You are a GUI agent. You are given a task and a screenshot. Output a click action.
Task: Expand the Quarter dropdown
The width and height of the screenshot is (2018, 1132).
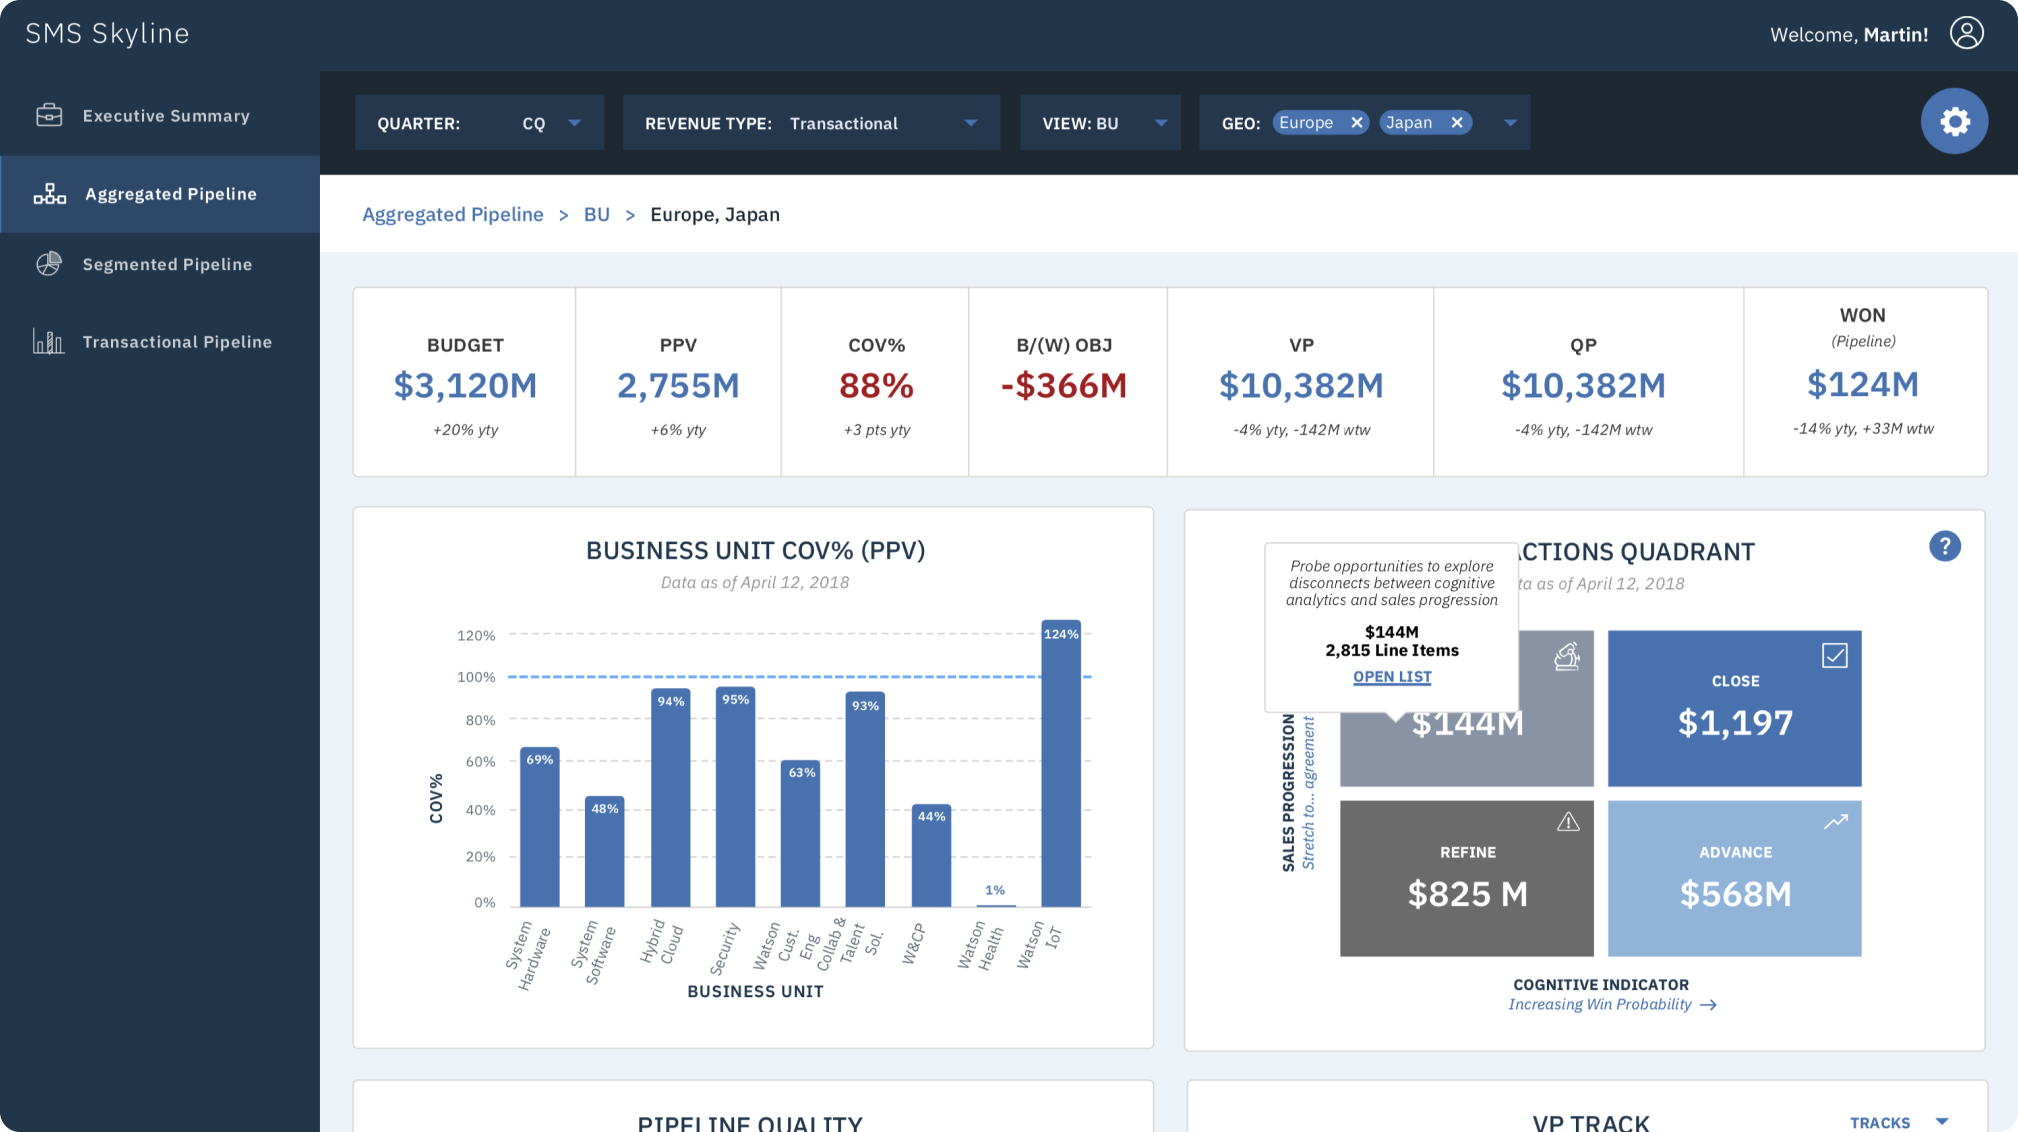pos(574,123)
